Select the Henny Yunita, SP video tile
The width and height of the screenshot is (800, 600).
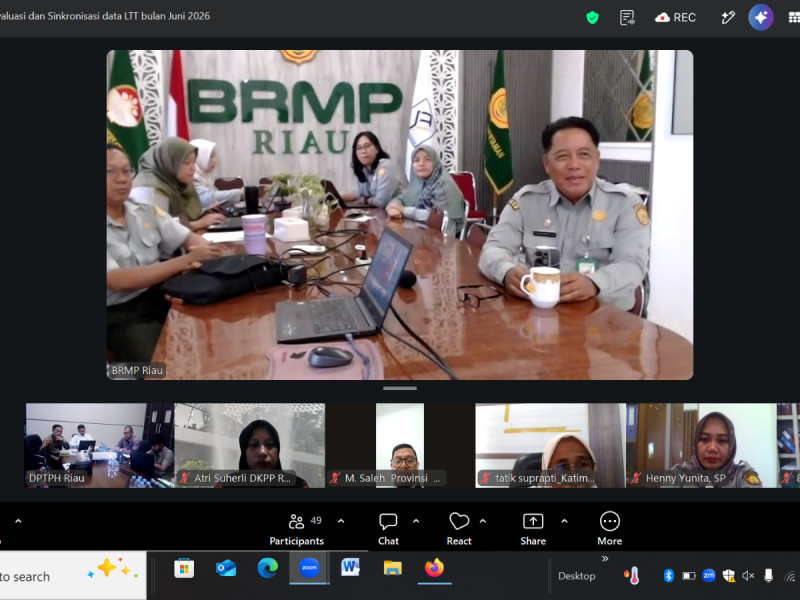tap(702, 445)
